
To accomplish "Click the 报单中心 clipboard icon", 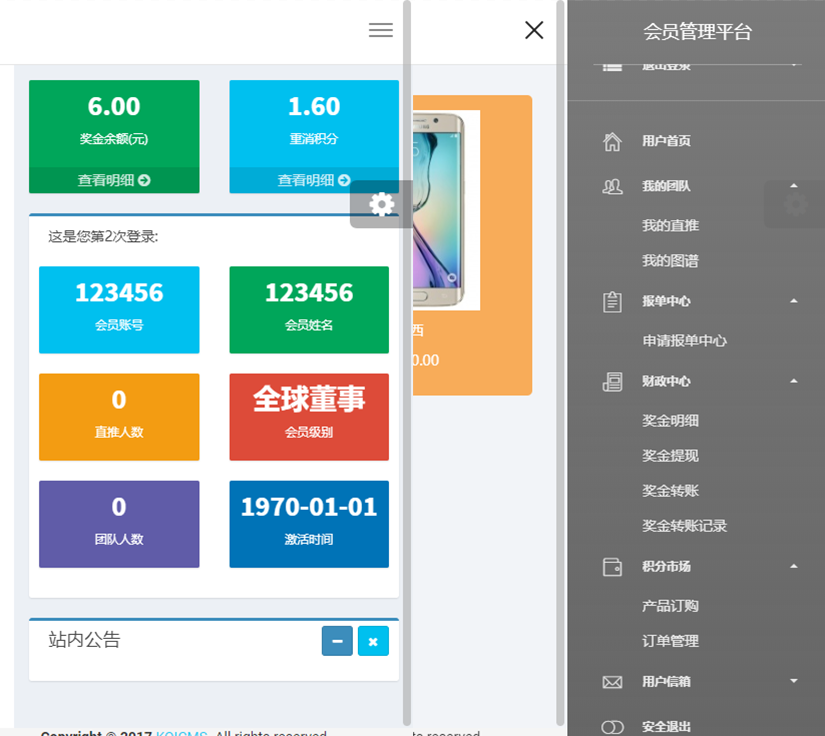I will point(612,301).
